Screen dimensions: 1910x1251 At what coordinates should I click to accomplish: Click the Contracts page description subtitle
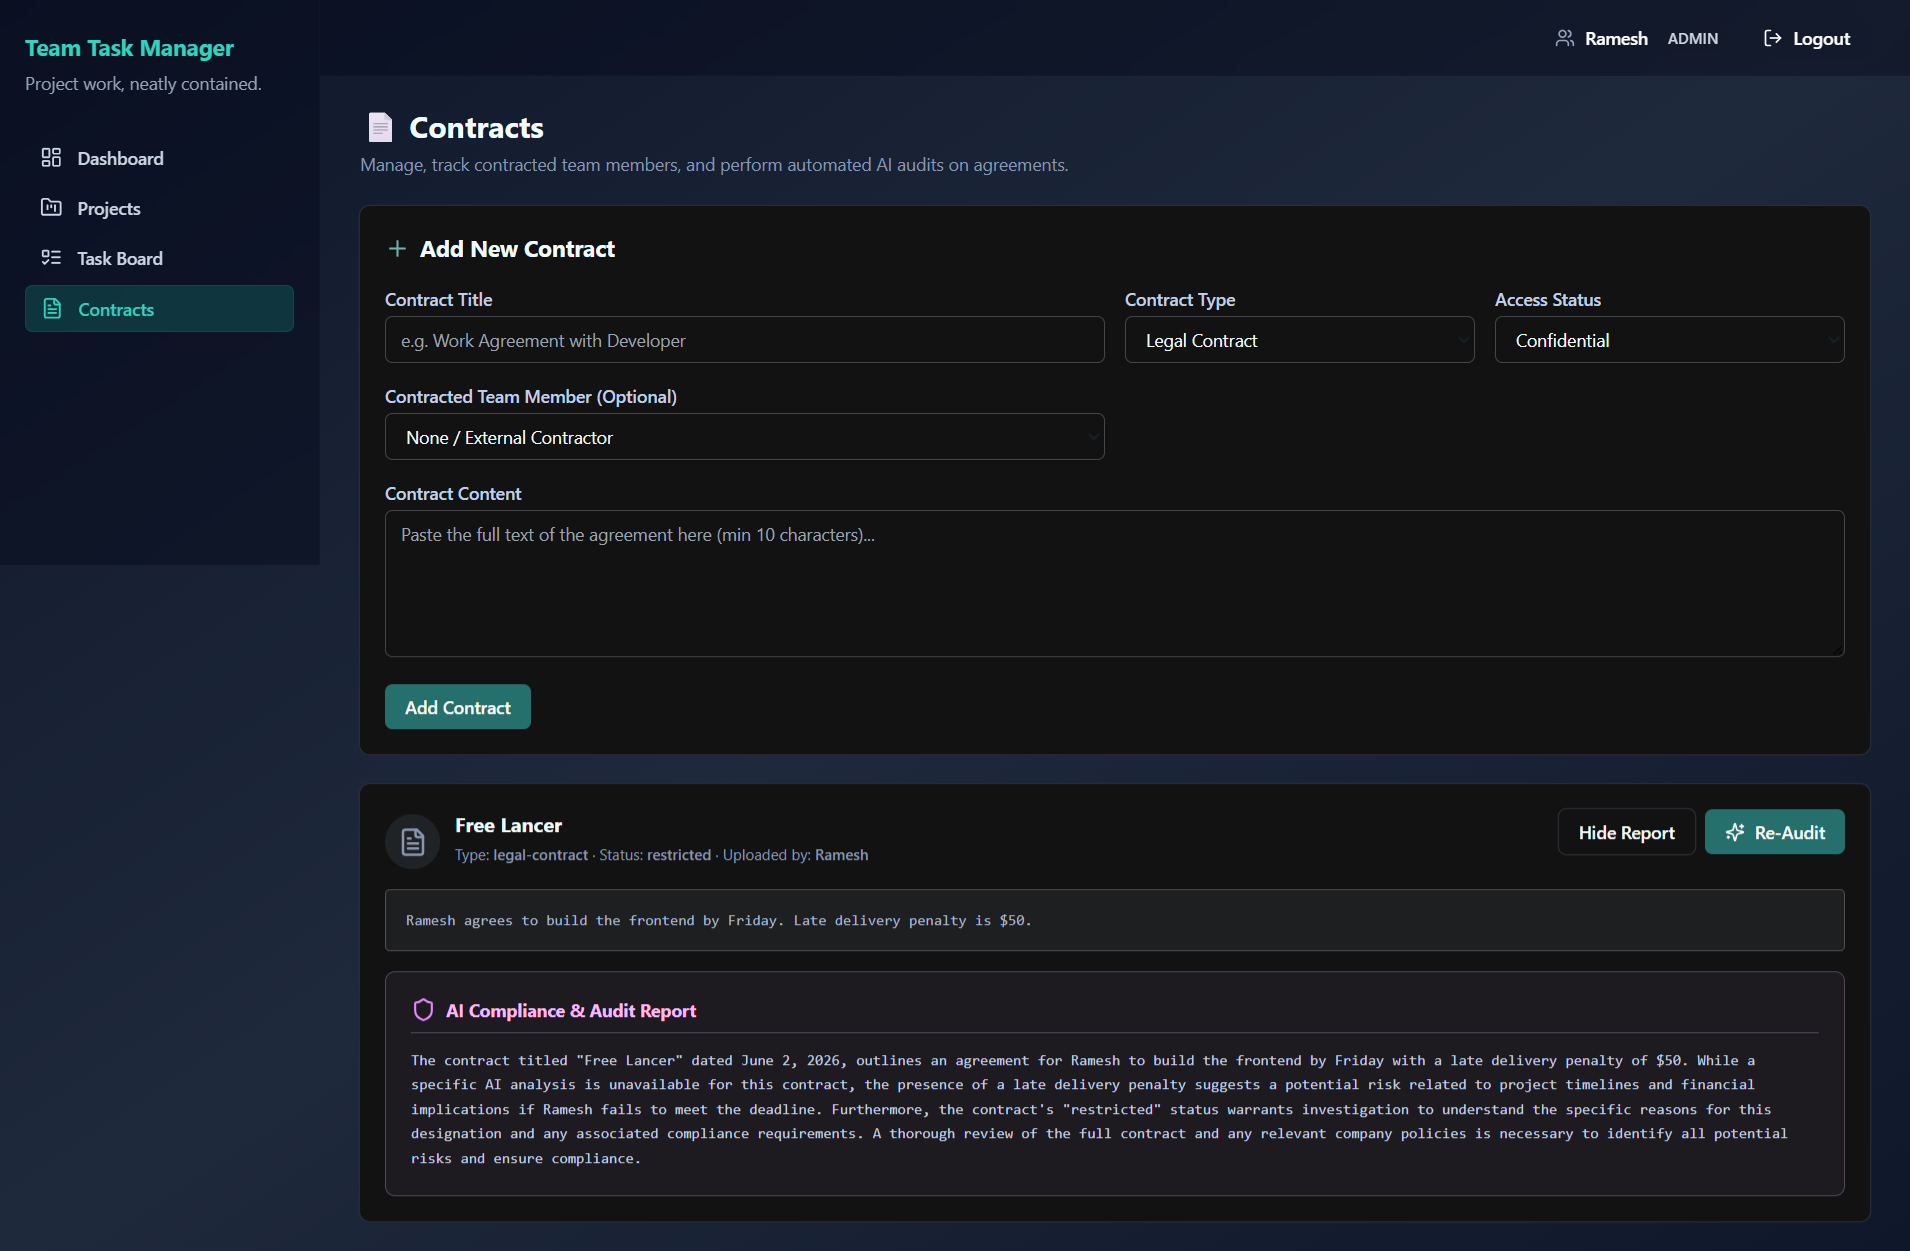click(714, 165)
